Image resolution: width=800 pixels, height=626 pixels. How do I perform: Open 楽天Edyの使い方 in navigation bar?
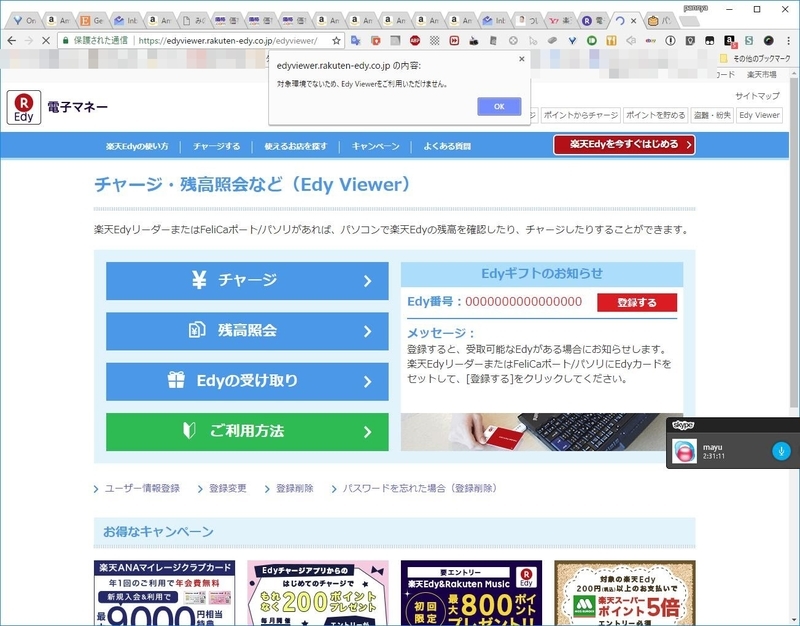click(x=137, y=146)
